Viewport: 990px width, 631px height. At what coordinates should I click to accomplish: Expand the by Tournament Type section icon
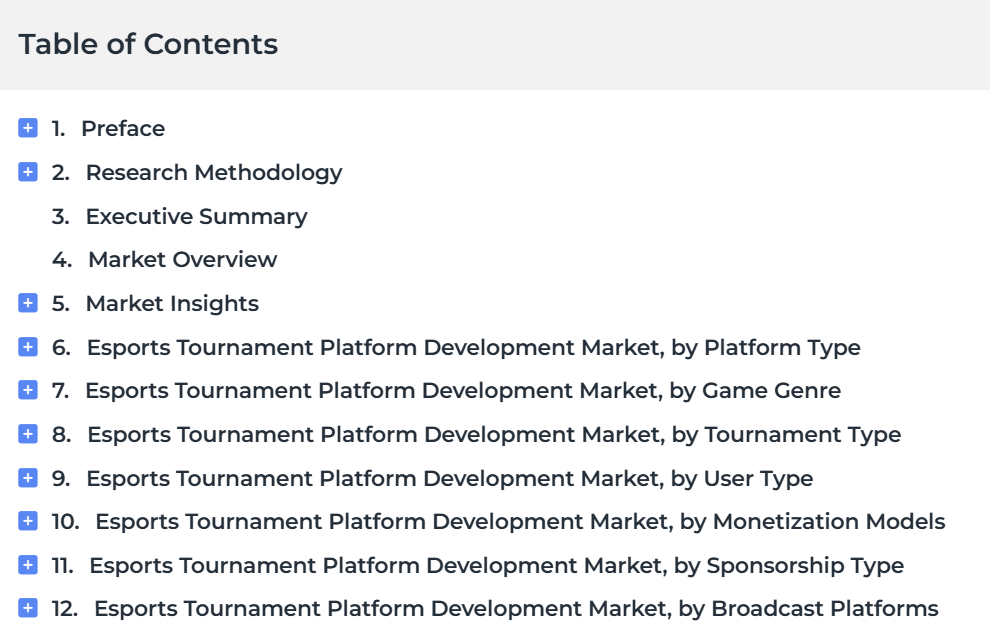click(28, 434)
